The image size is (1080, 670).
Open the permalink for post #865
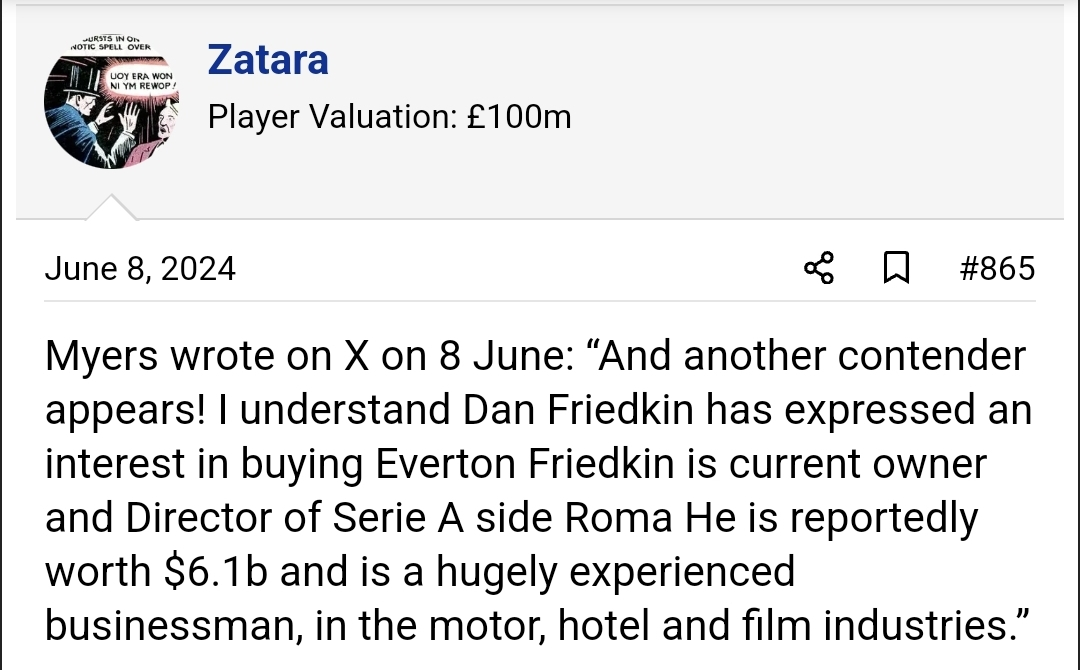click(x=996, y=269)
